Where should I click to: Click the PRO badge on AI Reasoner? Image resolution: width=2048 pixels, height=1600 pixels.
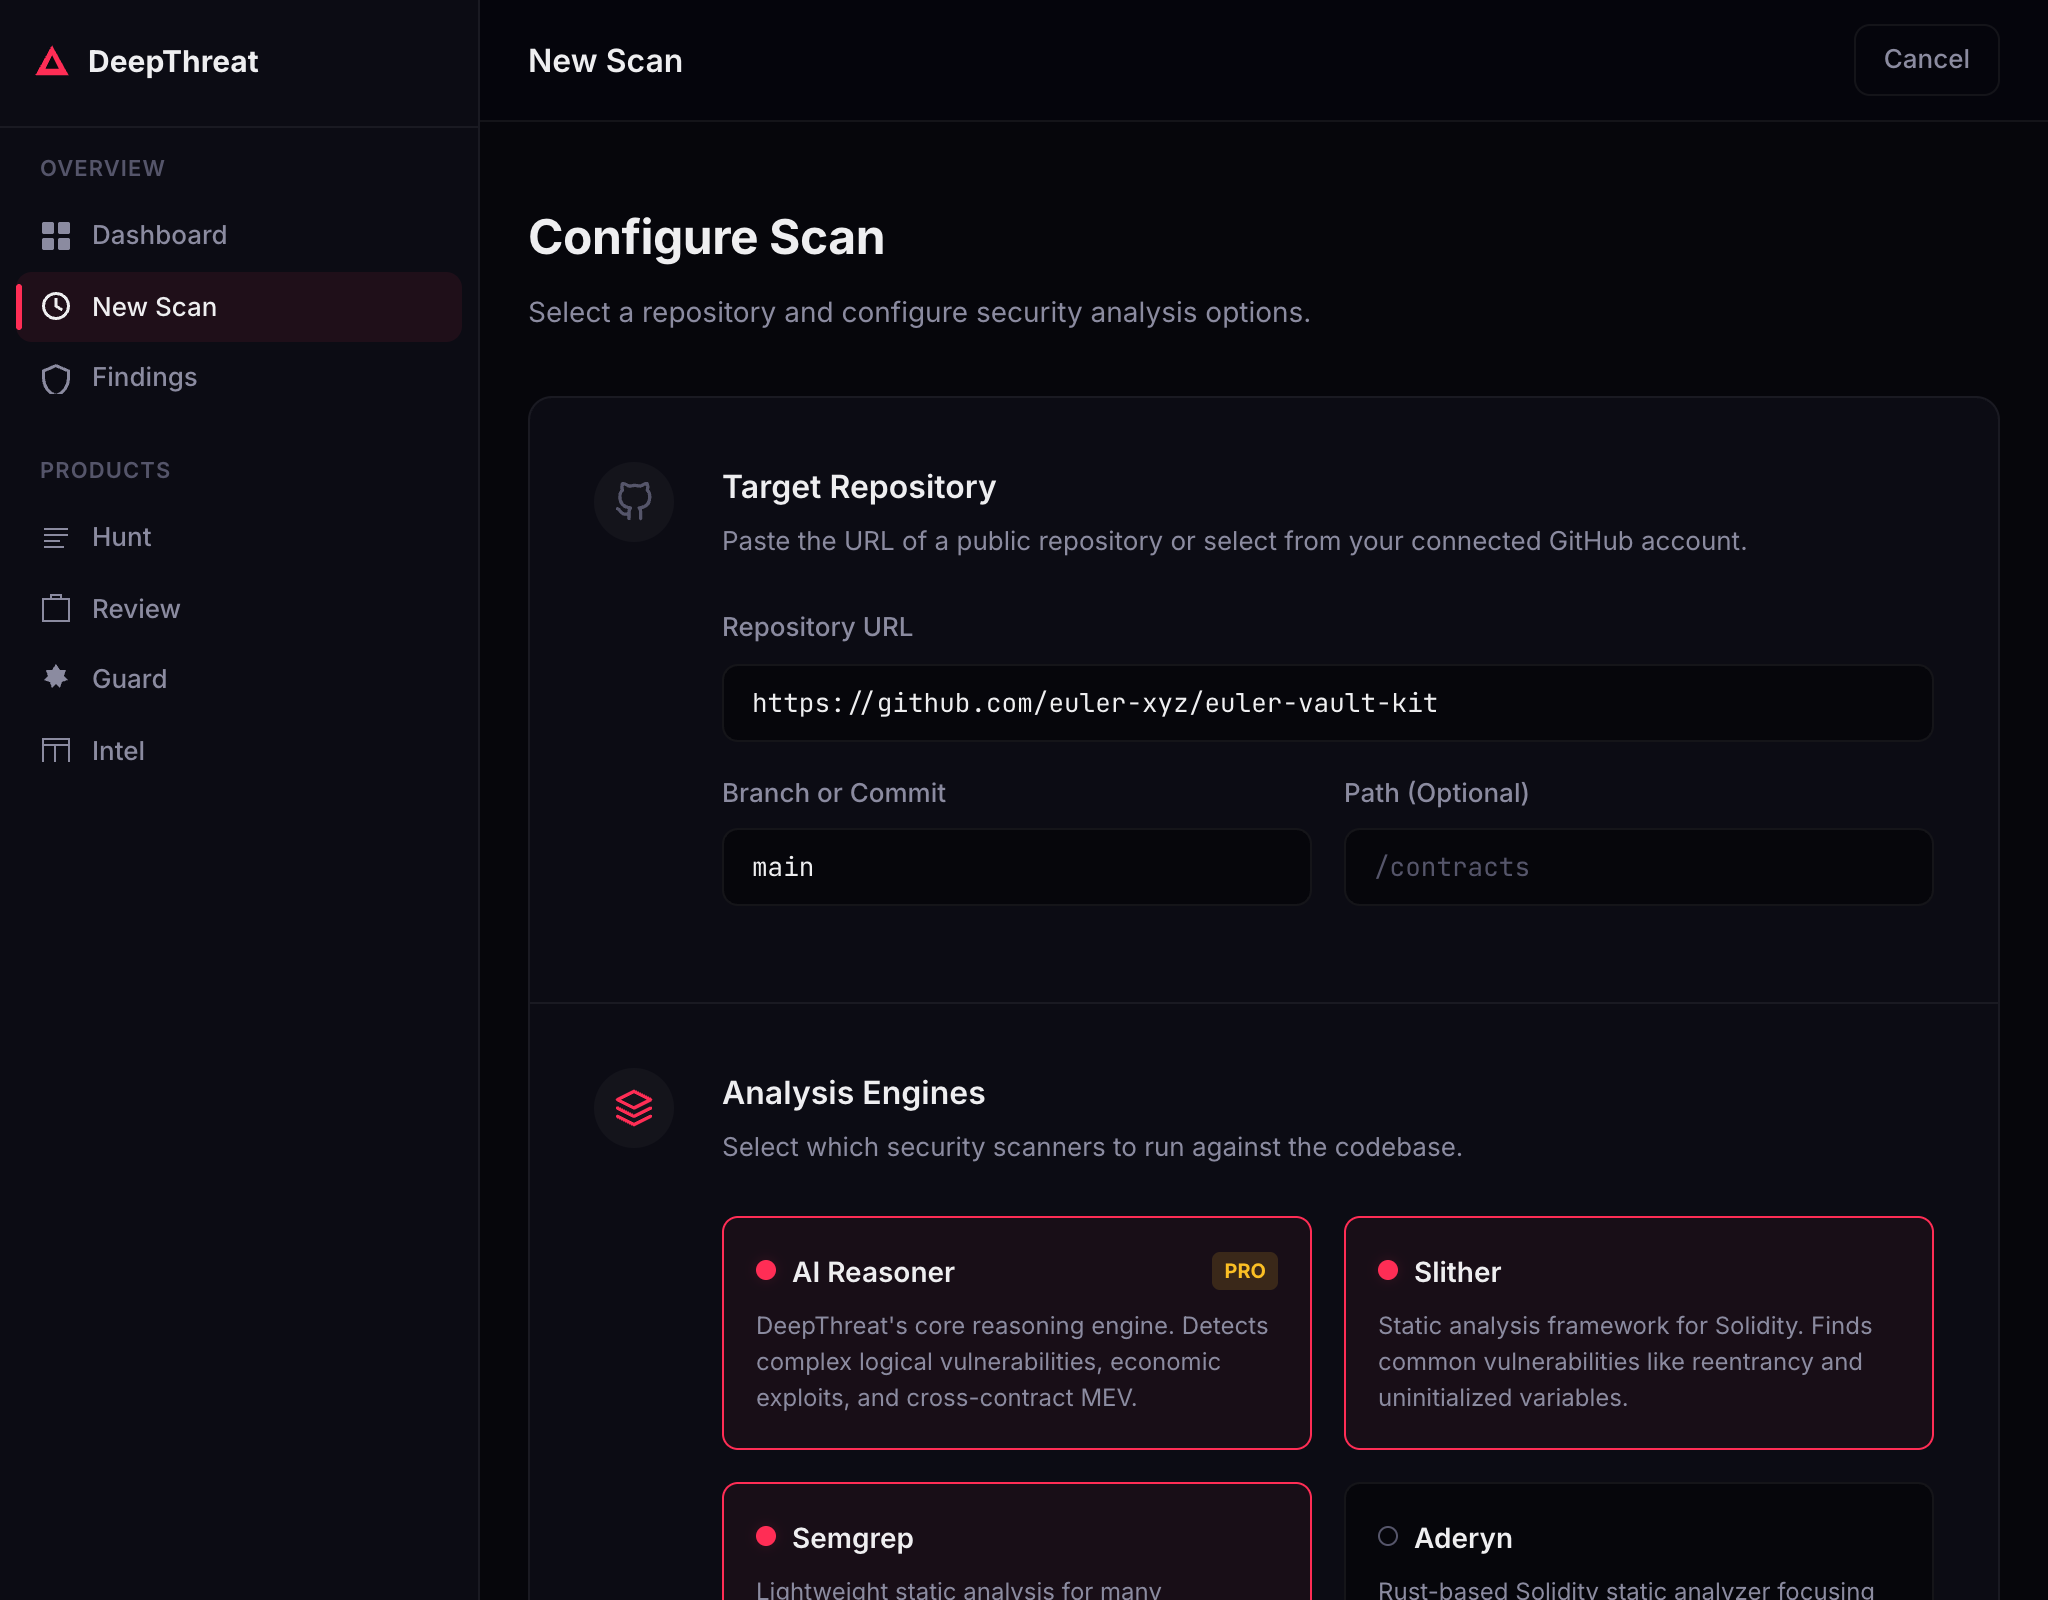click(1244, 1271)
